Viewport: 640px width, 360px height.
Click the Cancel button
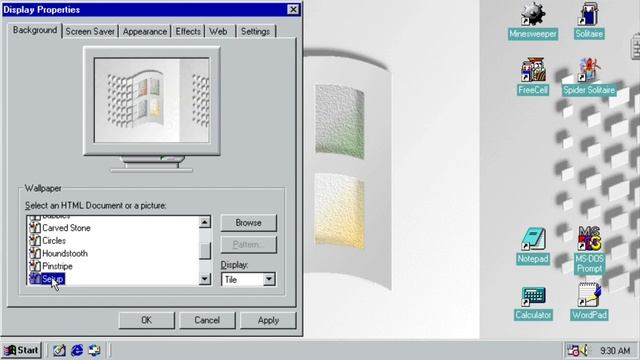coord(207,320)
